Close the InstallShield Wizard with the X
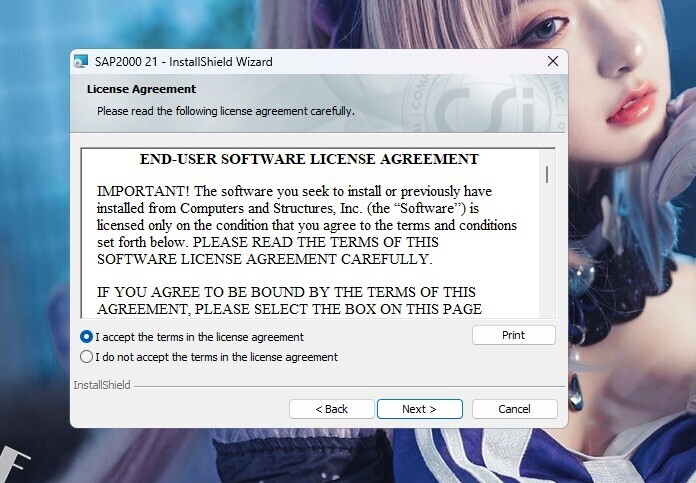Screen dimensions: 696x483 [x=553, y=61]
